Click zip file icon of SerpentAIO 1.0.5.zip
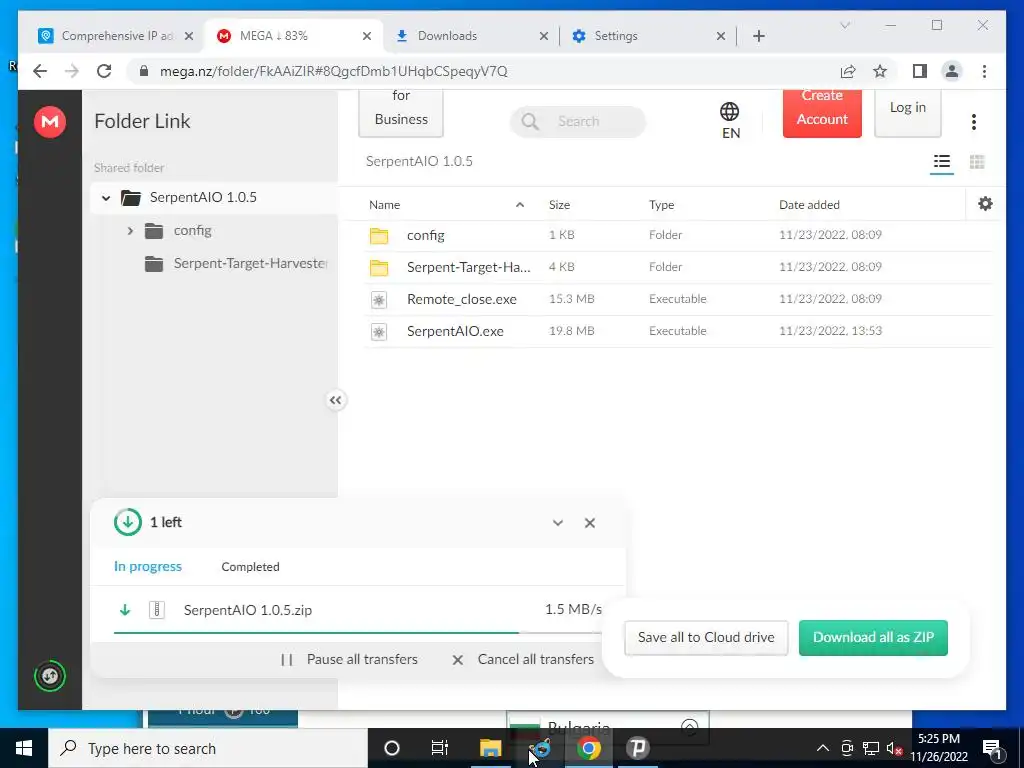Image resolution: width=1024 pixels, height=768 pixels. [x=157, y=610]
